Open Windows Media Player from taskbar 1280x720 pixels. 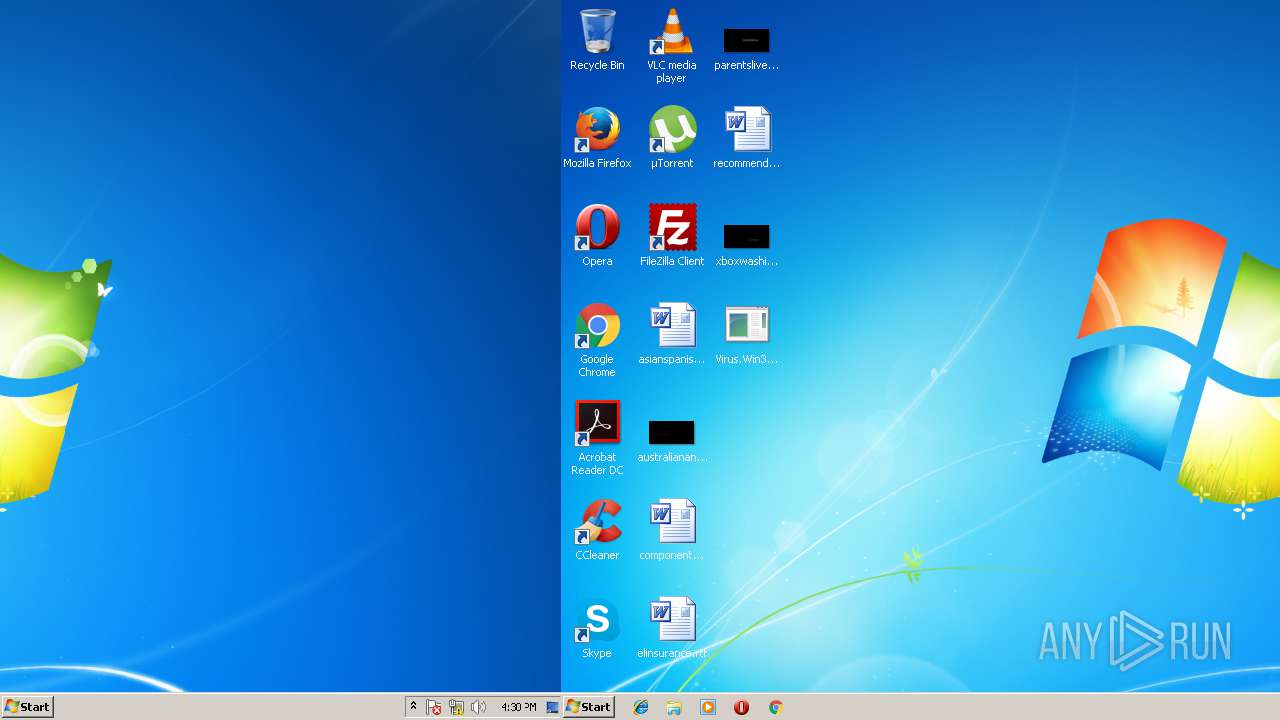coord(708,707)
